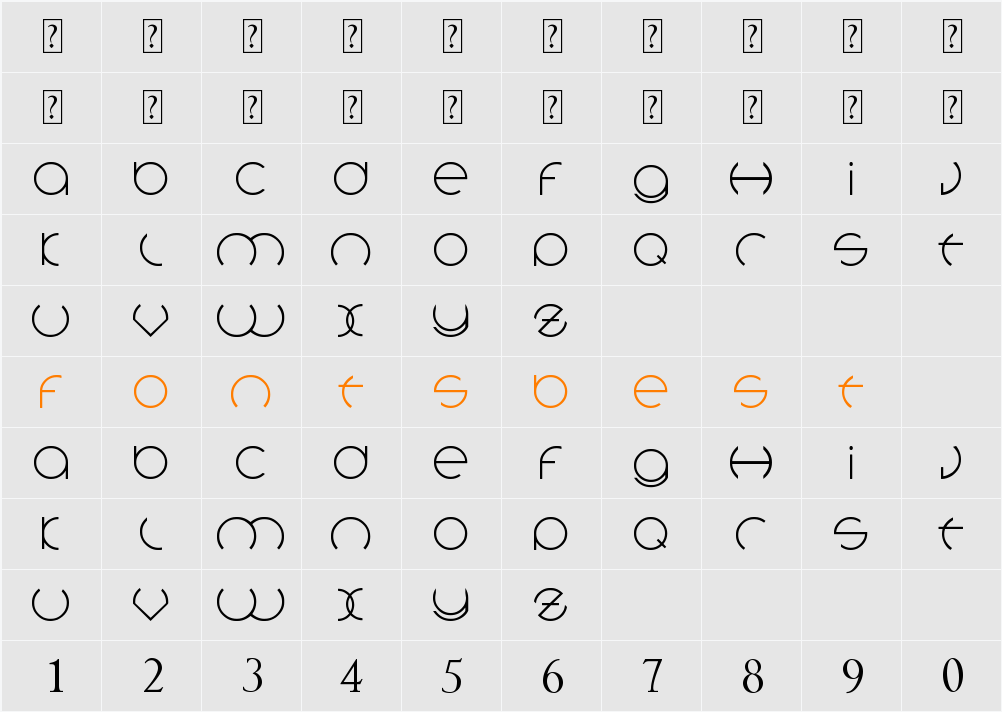Choose the digit 3 glyph cell
Image resolution: width=1002 pixels, height=712 pixels.
(252, 677)
